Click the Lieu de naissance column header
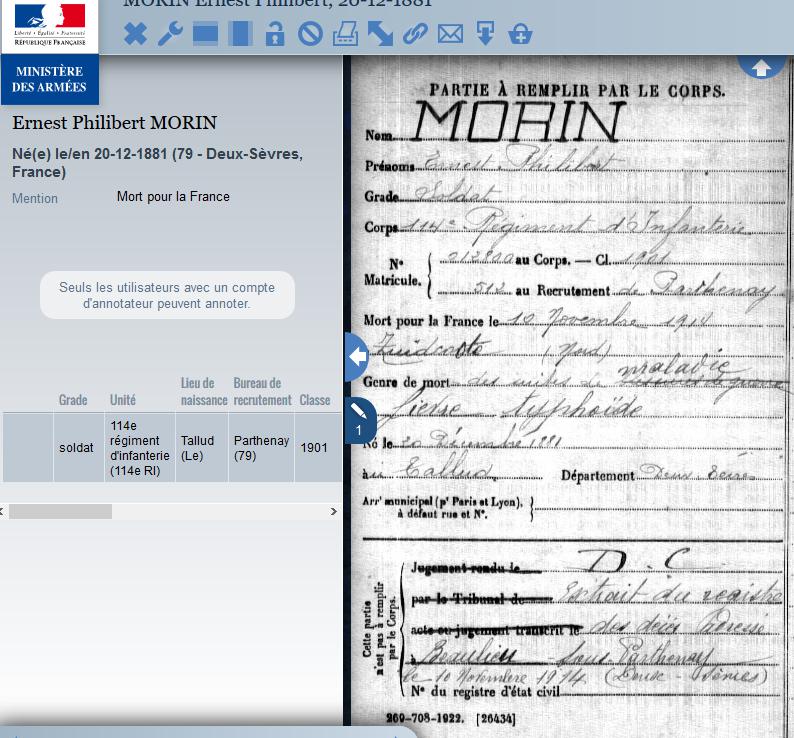The image size is (794, 738). click(x=204, y=392)
